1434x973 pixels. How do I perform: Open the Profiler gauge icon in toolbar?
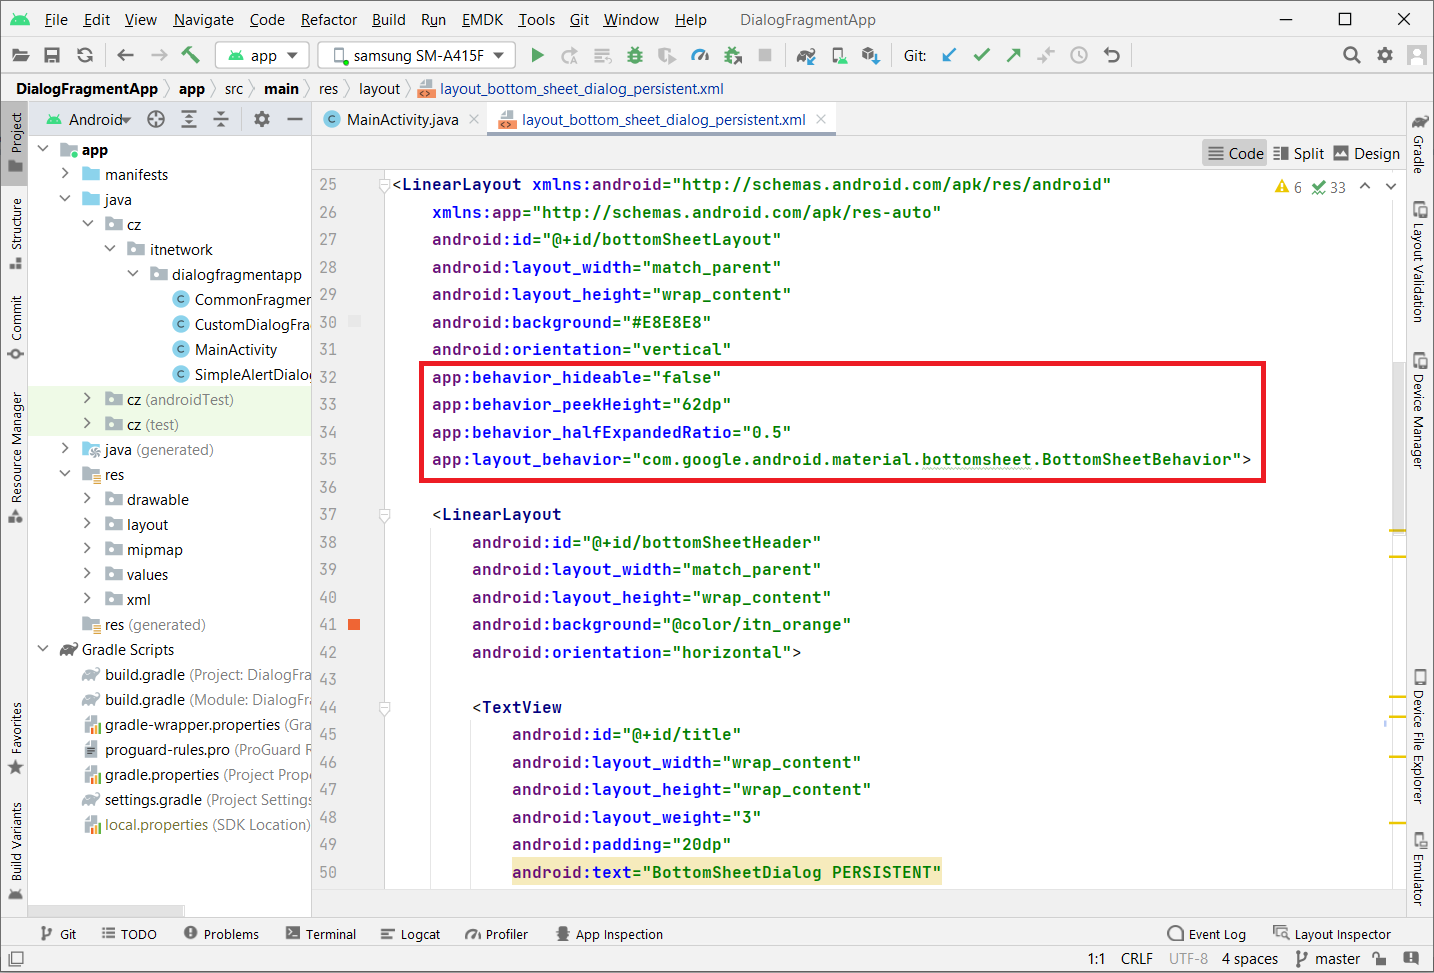[x=700, y=55]
